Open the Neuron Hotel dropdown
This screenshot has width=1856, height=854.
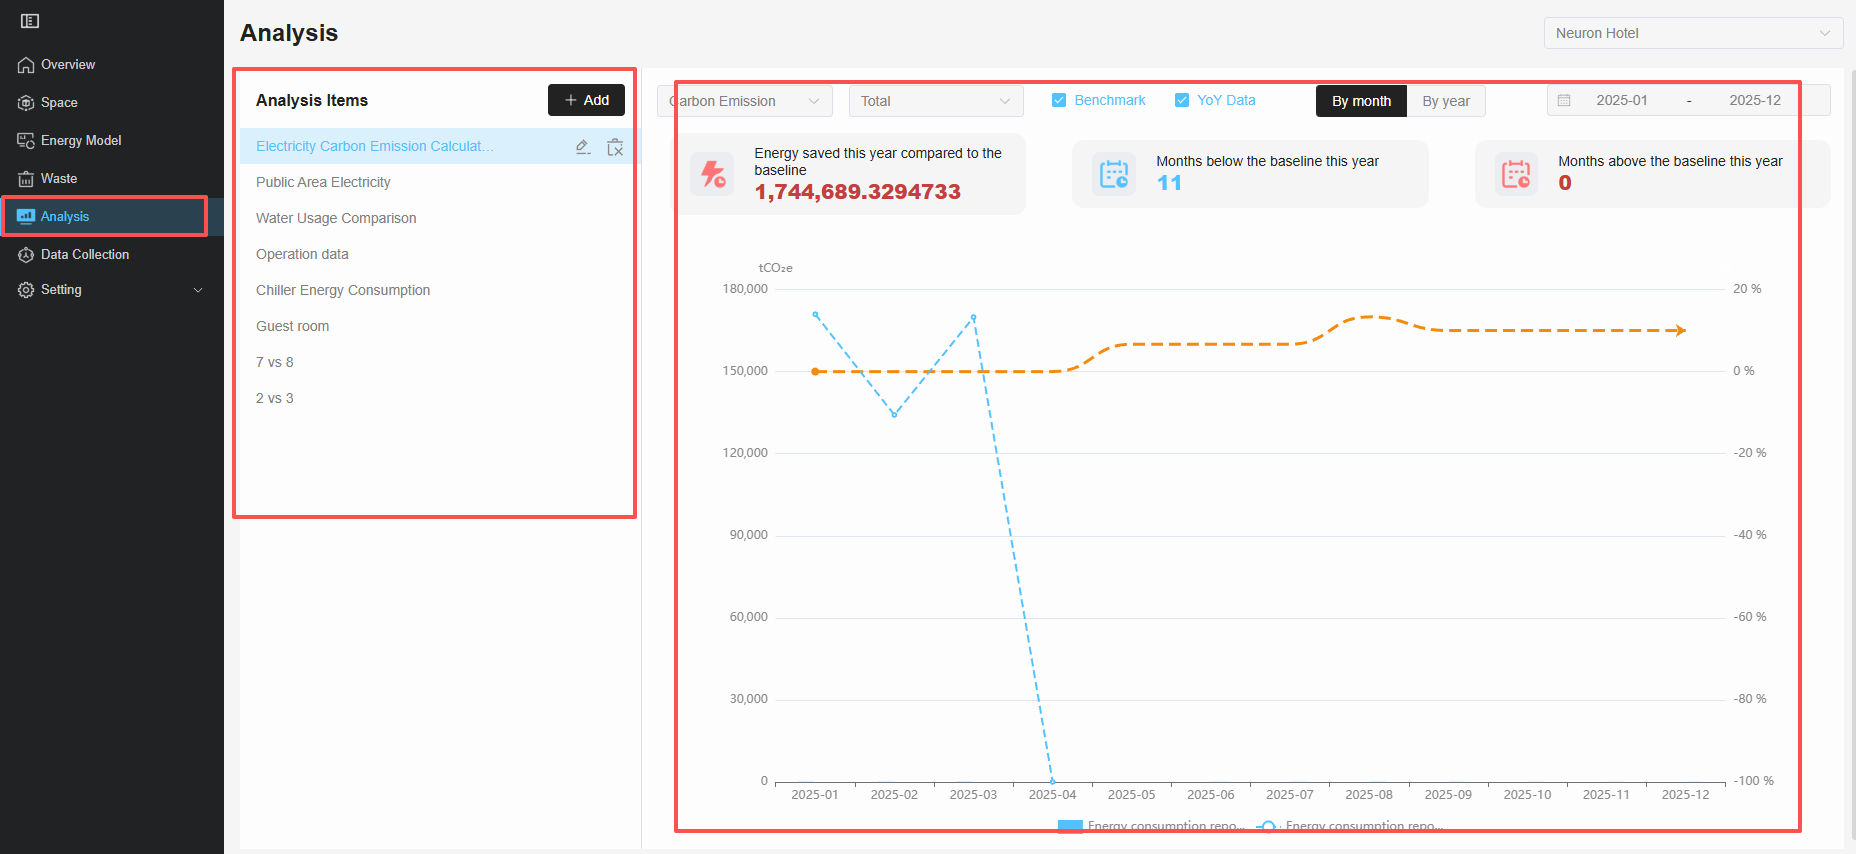point(1692,33)
